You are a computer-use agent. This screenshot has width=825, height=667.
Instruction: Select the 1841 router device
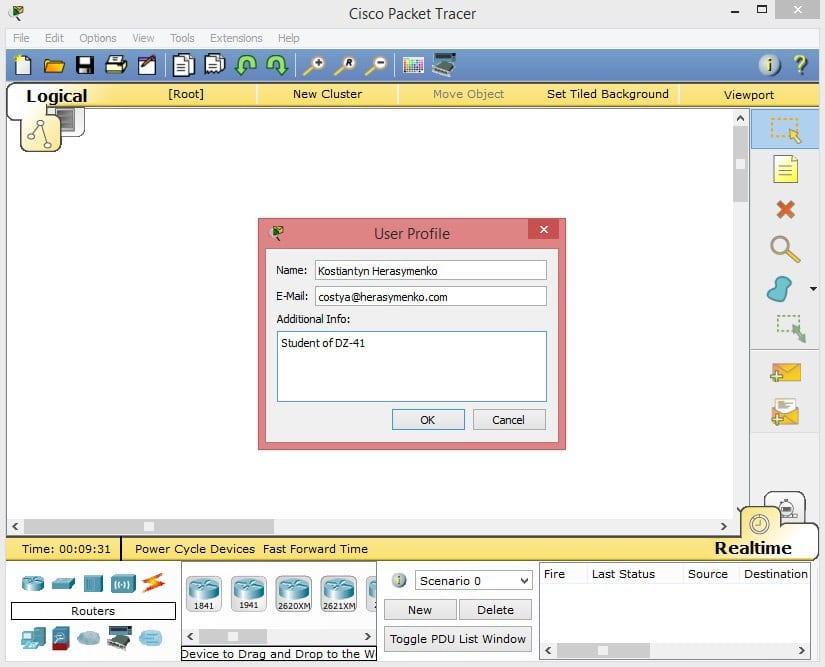coord(204,593)
